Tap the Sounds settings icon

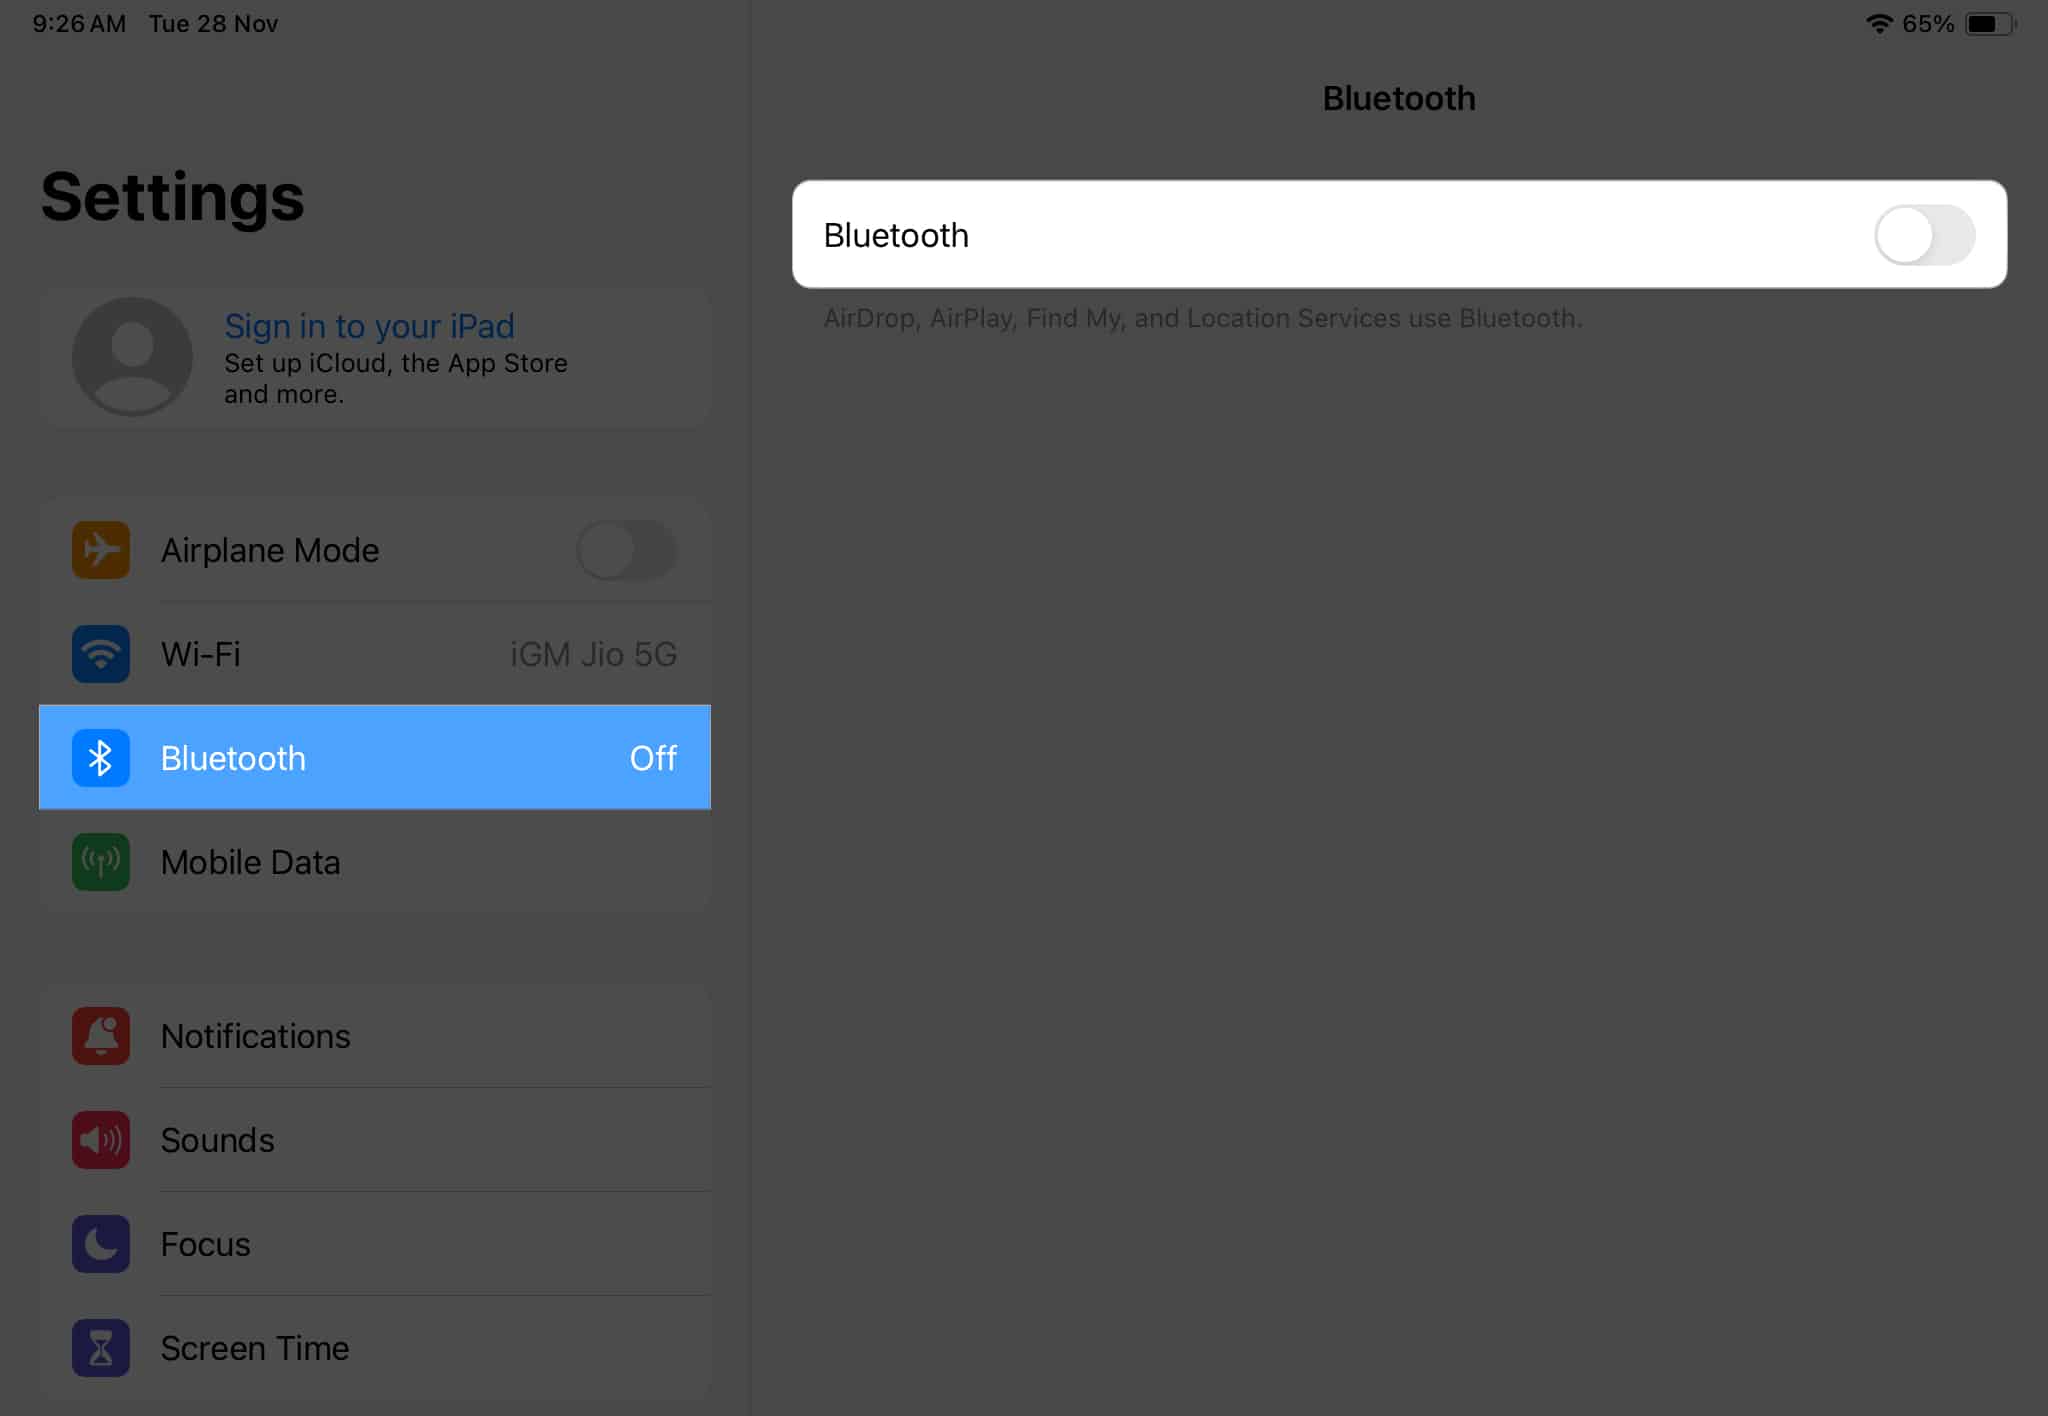click(x=101, y=1137)
